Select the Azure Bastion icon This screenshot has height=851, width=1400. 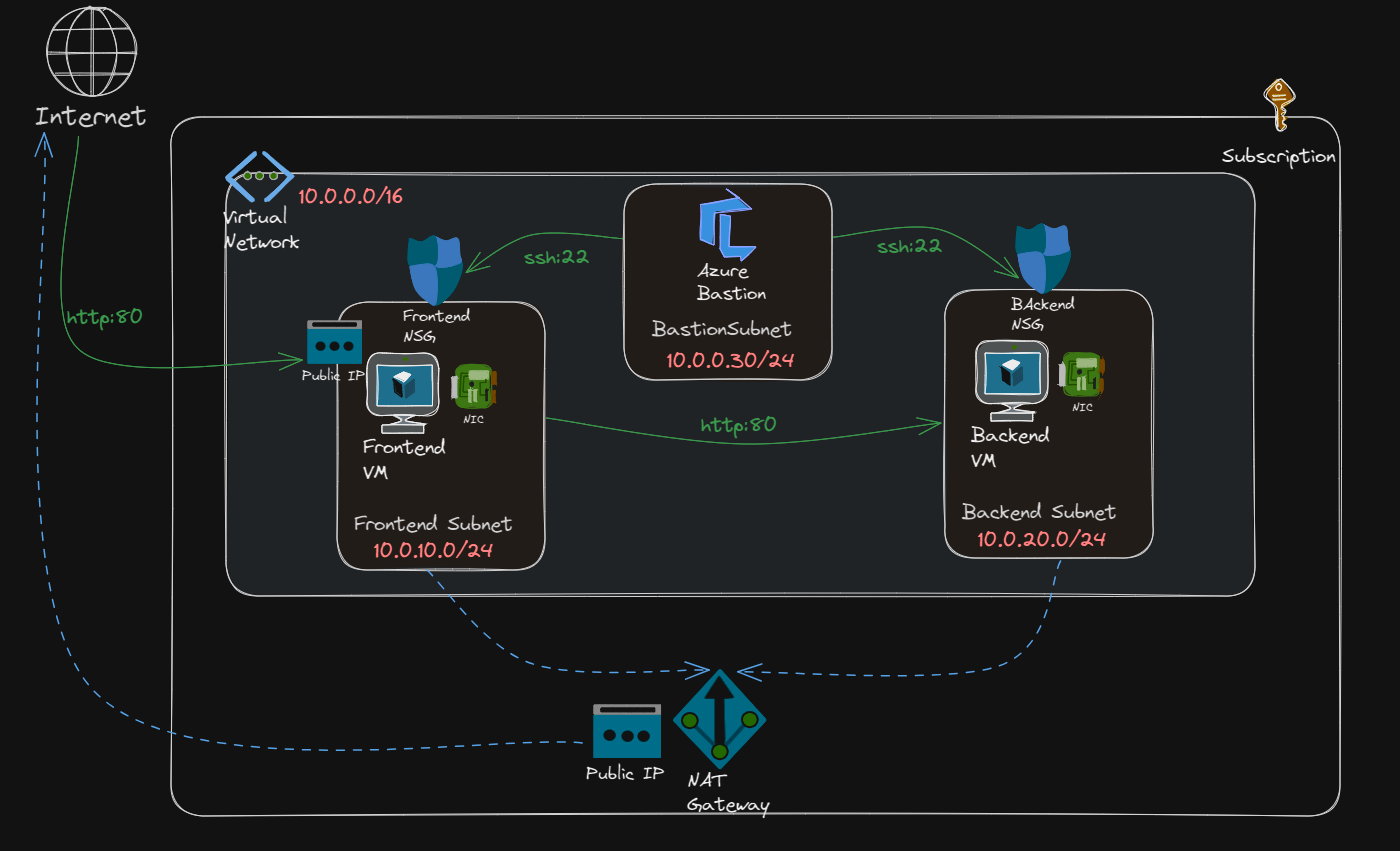point(727,224)
